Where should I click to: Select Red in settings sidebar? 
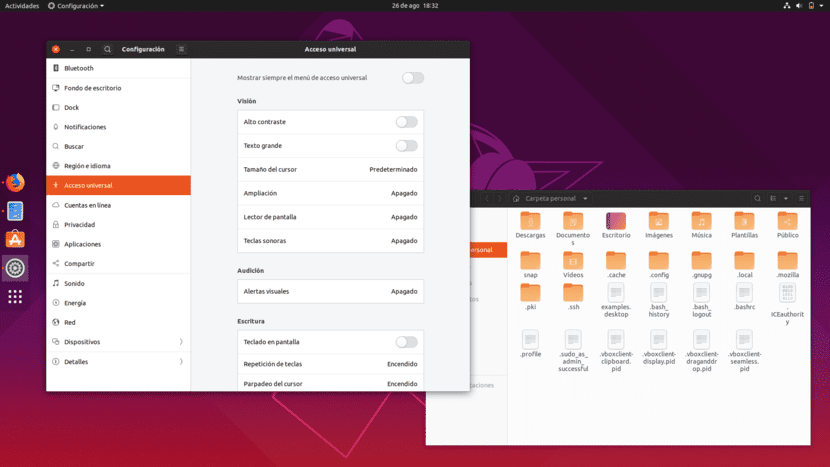[x=118, y=322]
